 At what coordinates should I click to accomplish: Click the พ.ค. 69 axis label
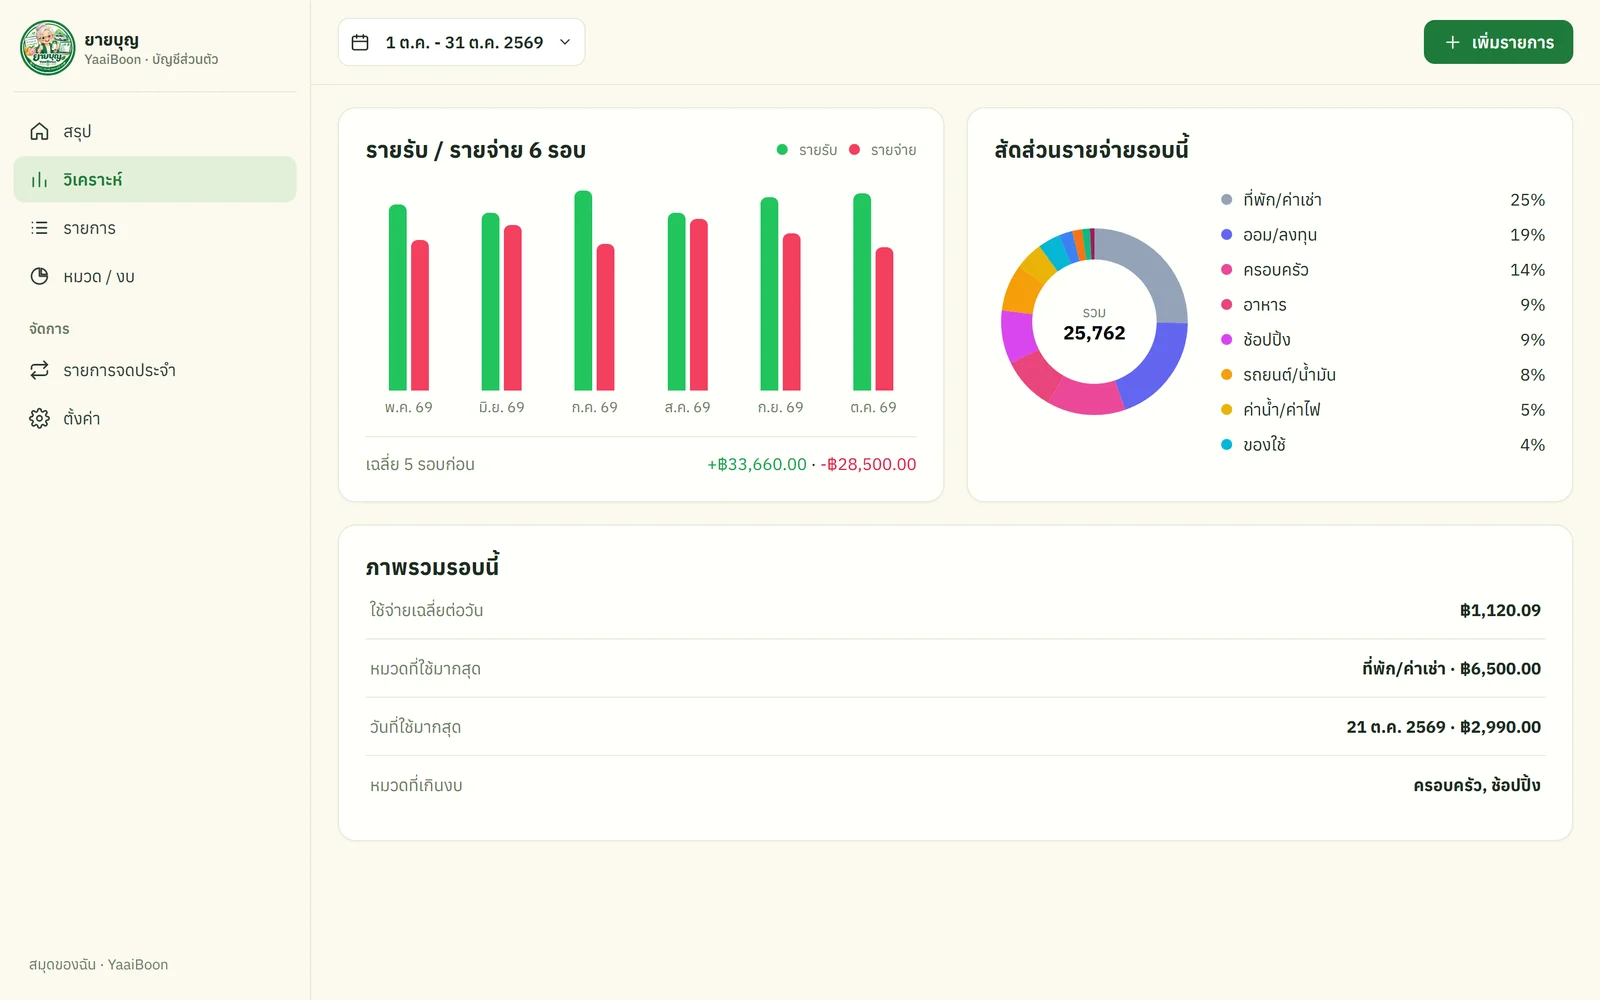pos(409,407)
